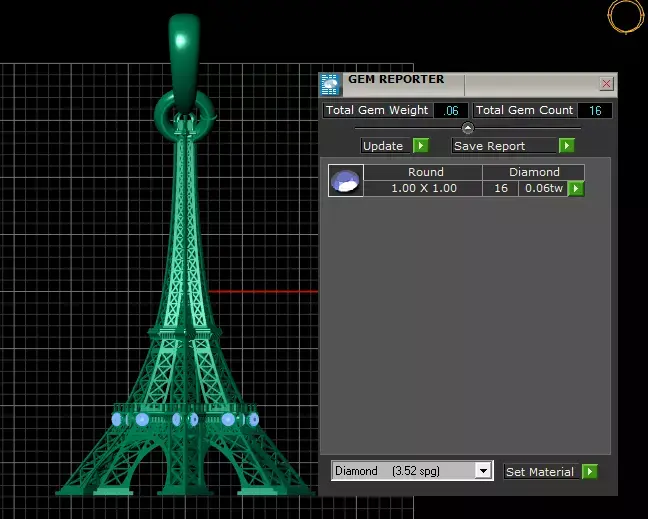This screenshot has width=648, height=519.
Task: Open the Diamond (3.52 spg) material dropdown
Action: tap(483, 470)
